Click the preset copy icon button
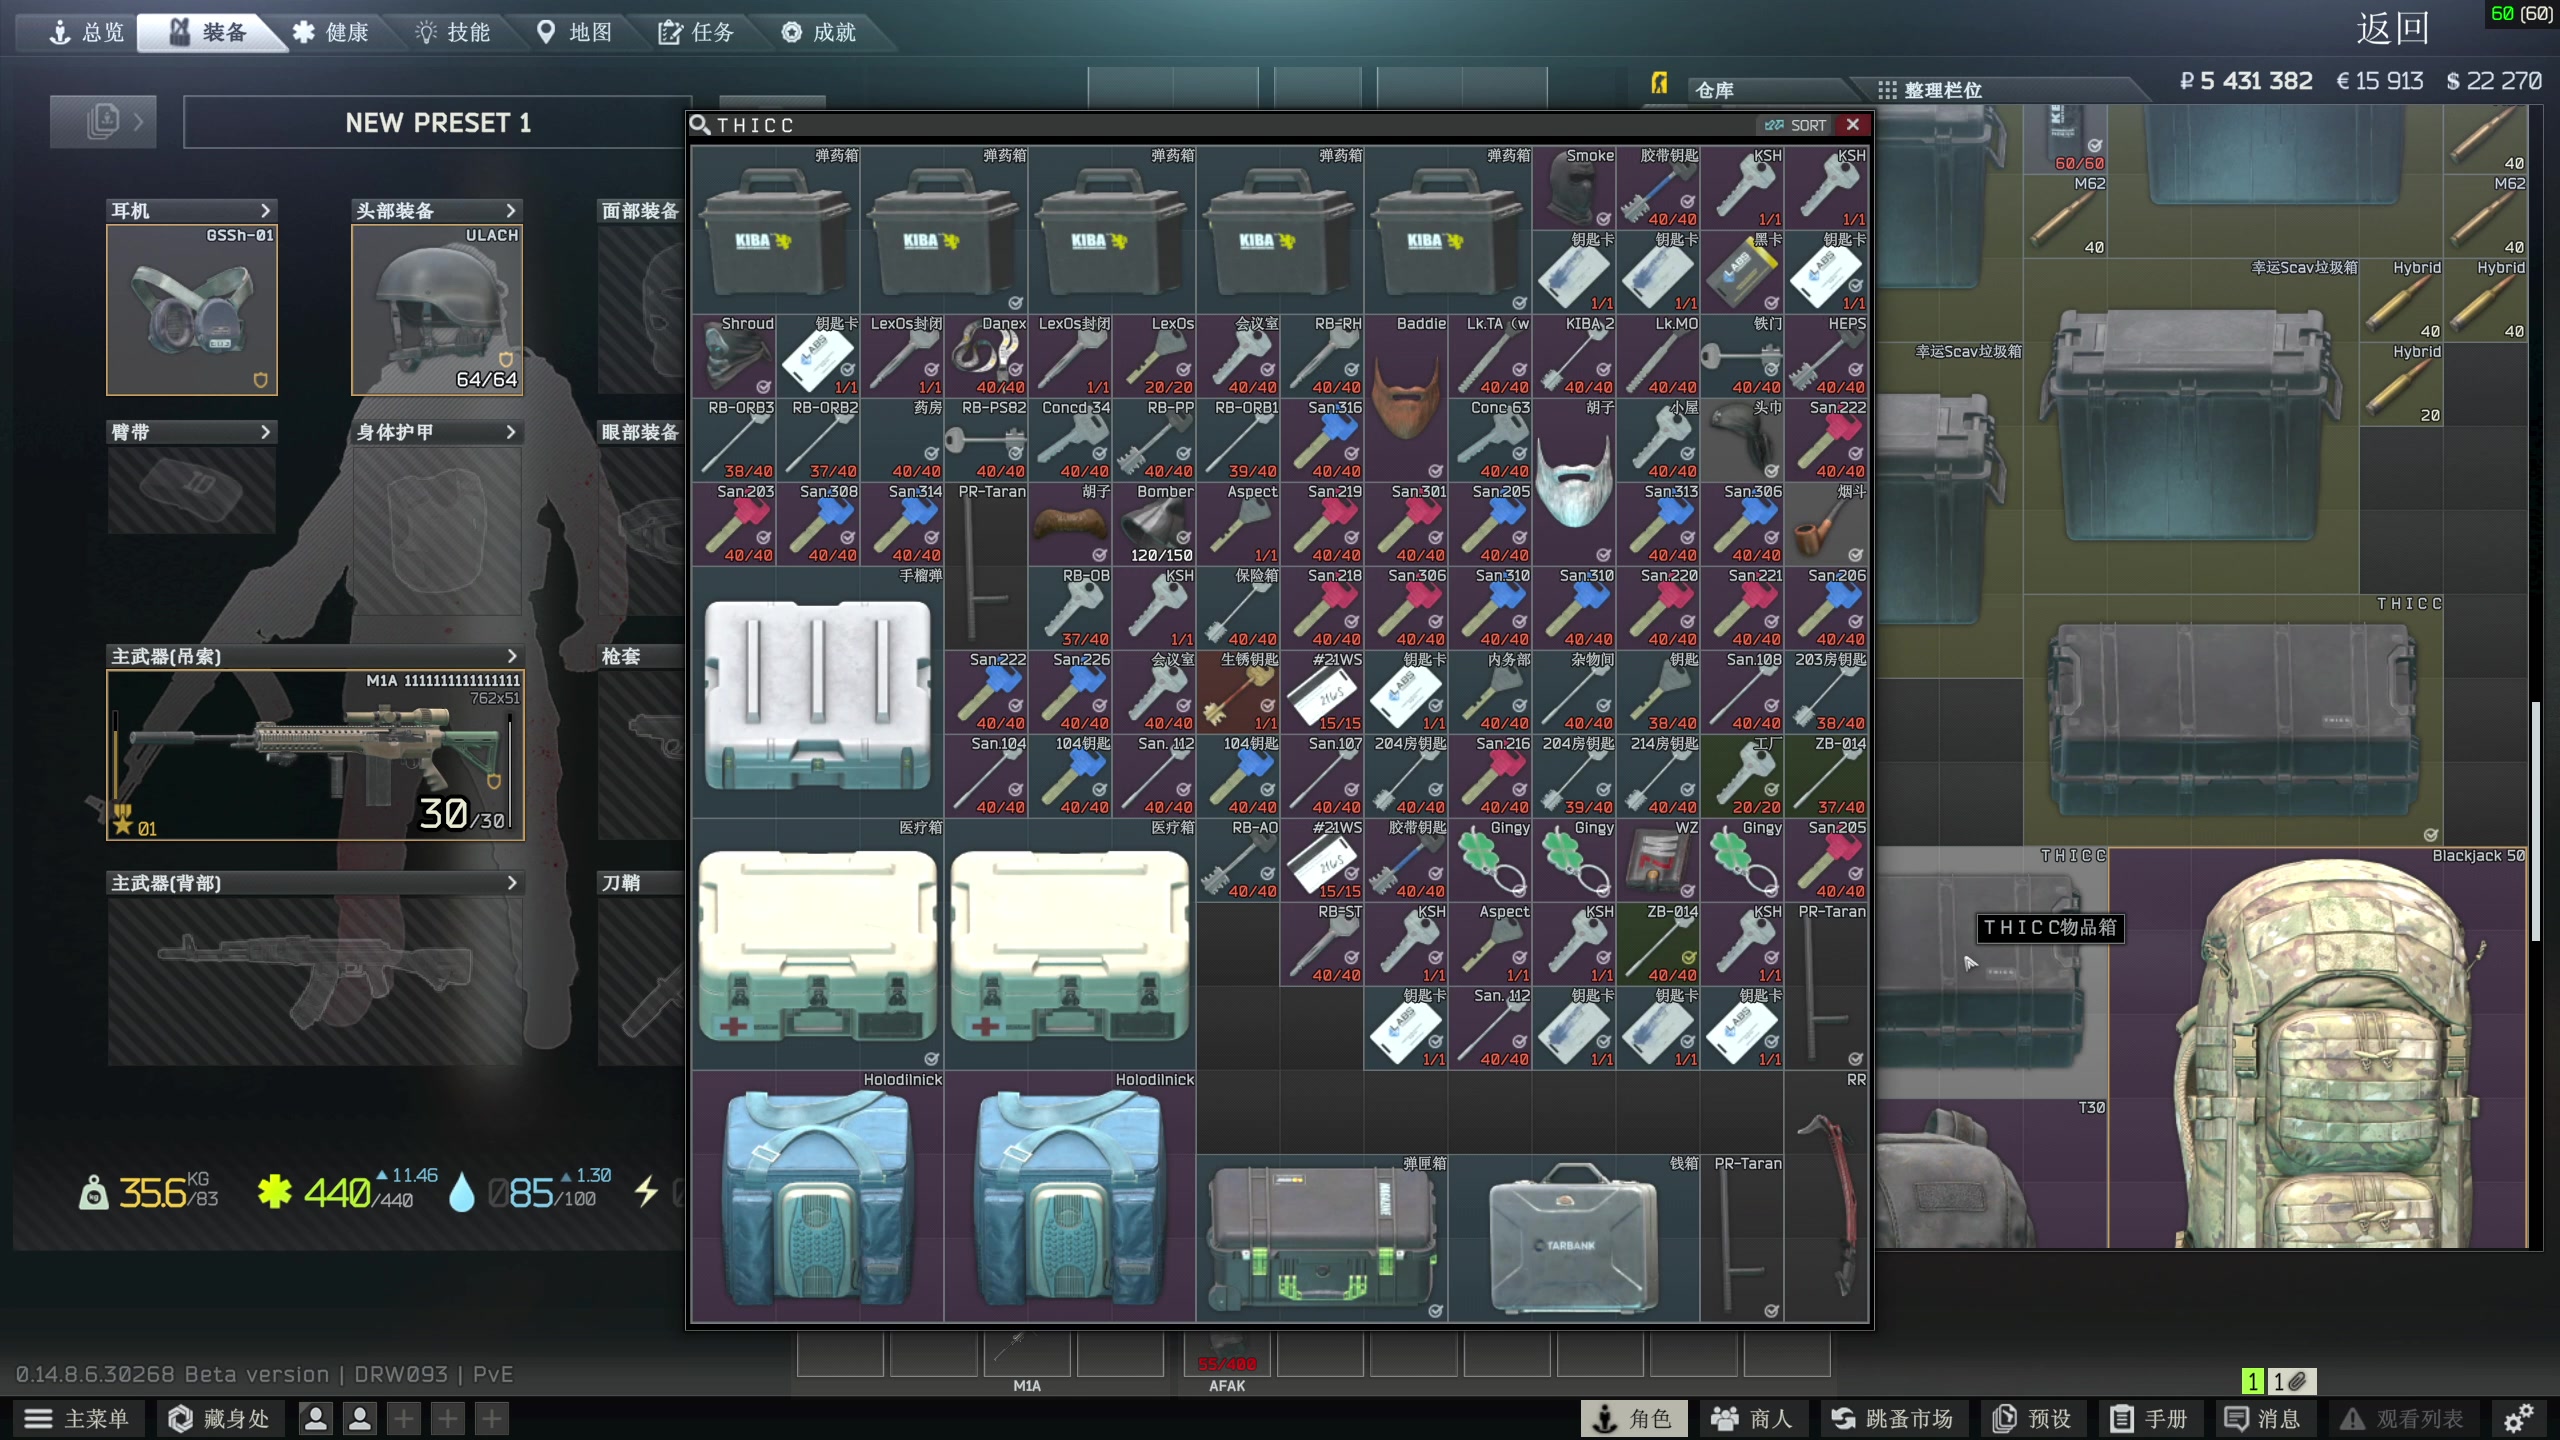The width and height of the screenshot is (2560, 1440). tap(103, 122)
